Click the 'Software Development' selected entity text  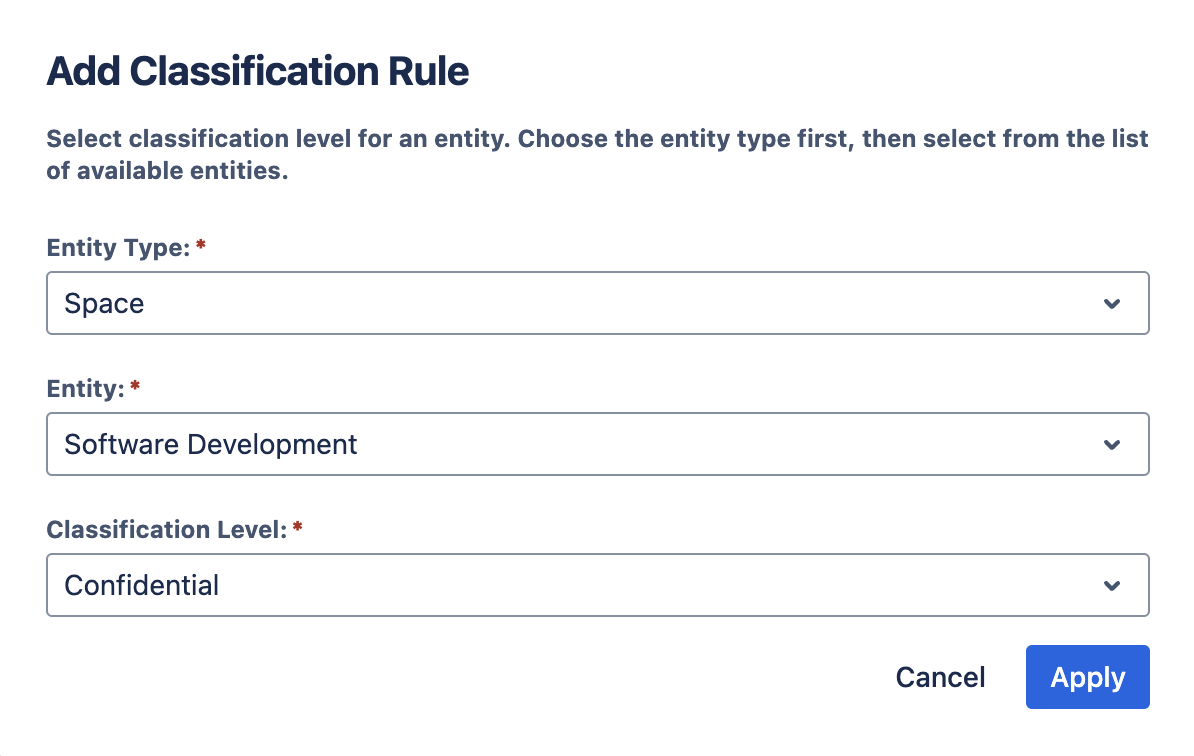(210, 445)
